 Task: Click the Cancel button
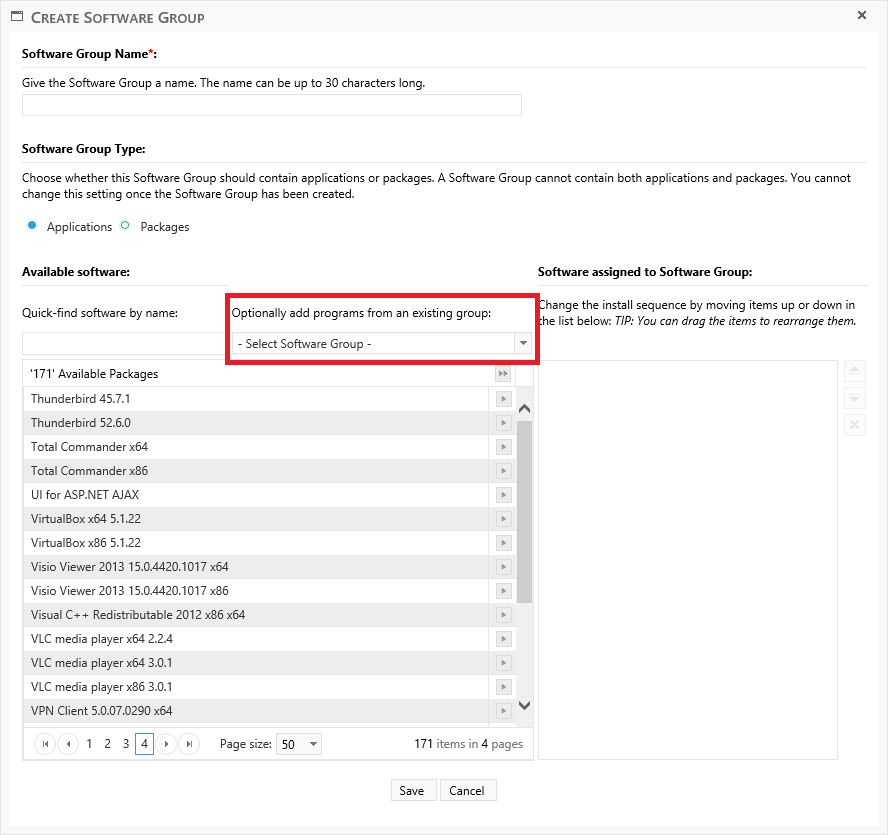(467, 790)
